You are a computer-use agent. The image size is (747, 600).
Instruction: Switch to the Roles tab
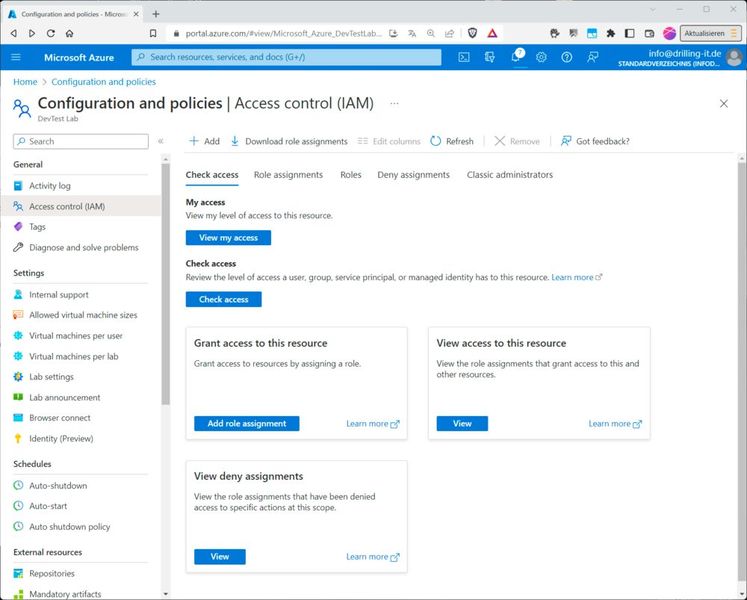[351, 175]
